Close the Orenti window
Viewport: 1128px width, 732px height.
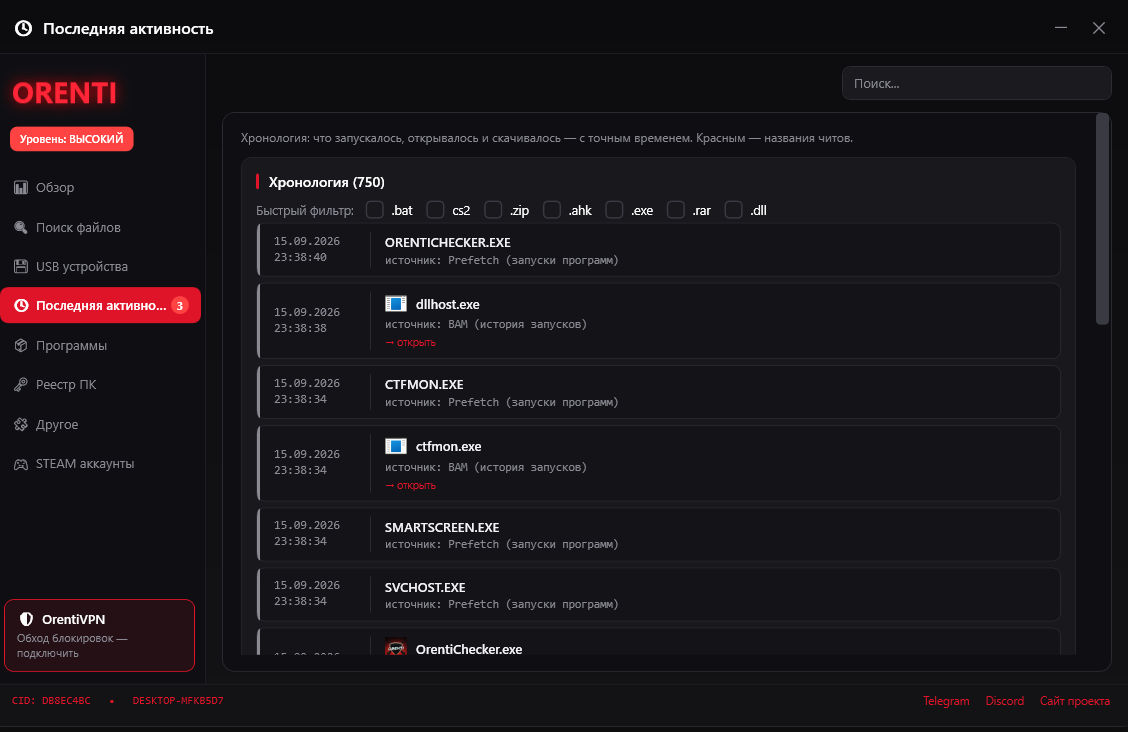(x=1099, y=28)
